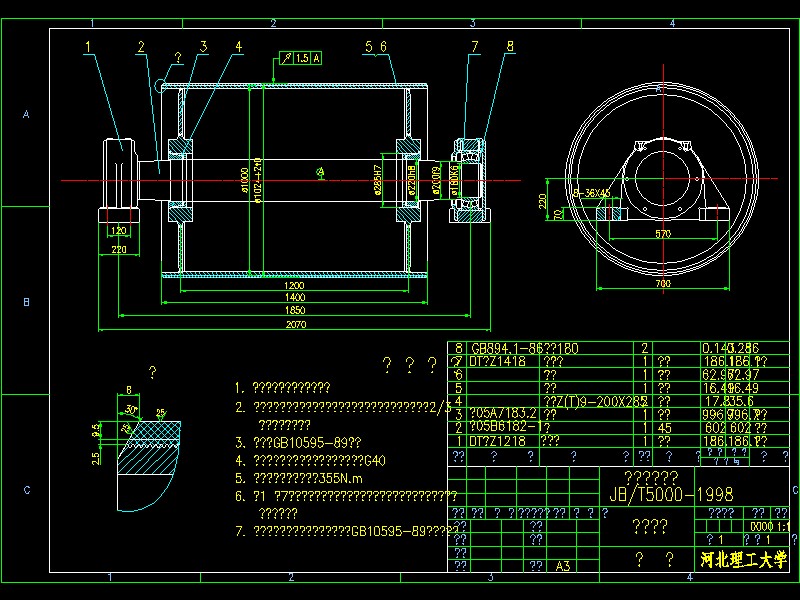Select the 700 dimension in the end view
Image resolution: width=800 pixels, height=600 pixels.
[663, 283]
